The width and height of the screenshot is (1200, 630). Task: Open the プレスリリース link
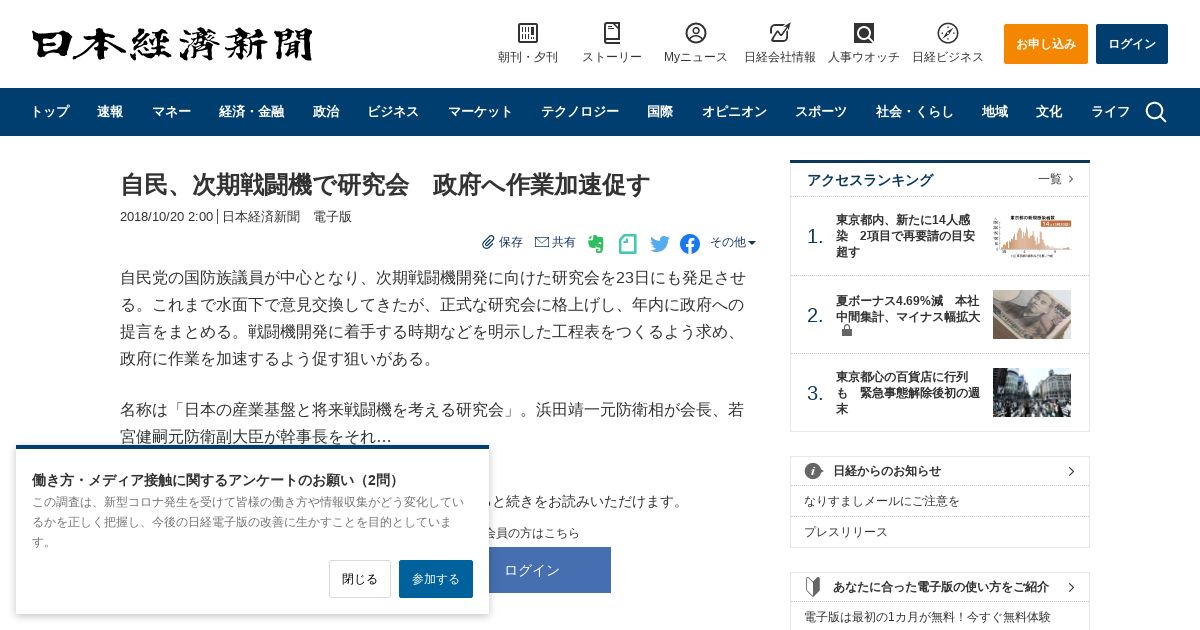click(x=846, y=532)
